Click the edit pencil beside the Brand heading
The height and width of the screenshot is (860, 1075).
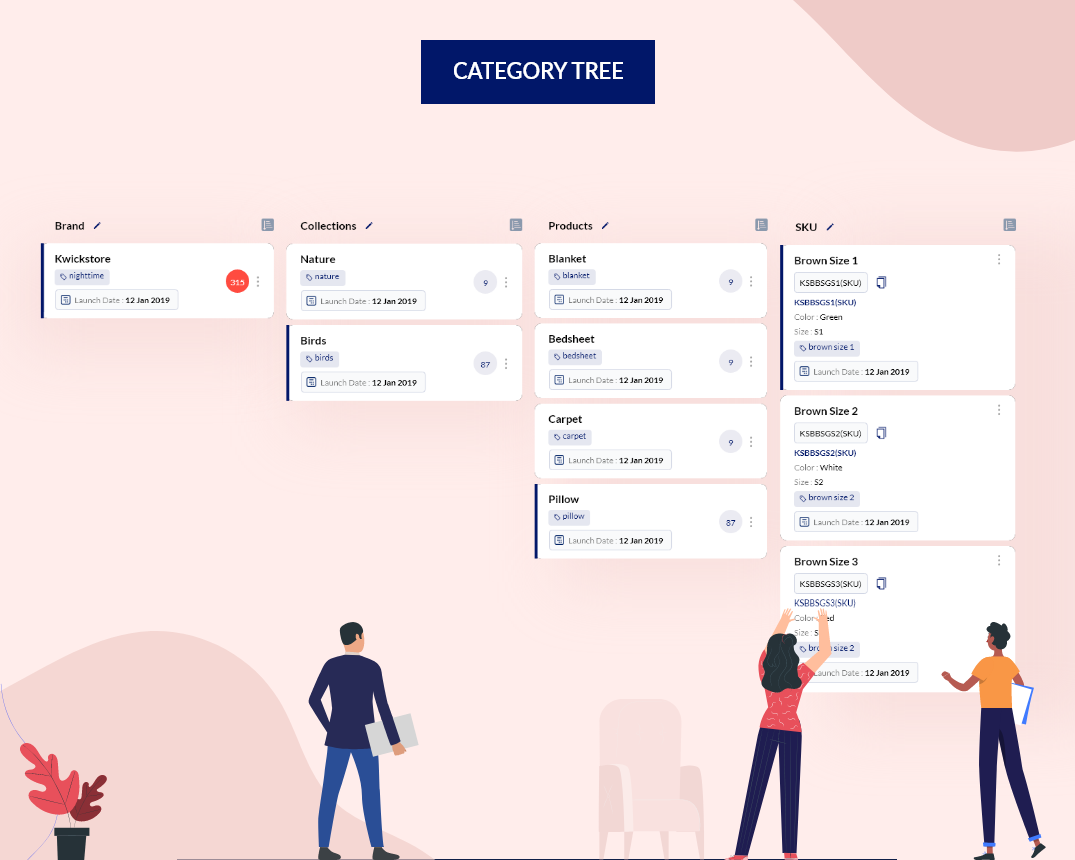click(x=97, y=225)
